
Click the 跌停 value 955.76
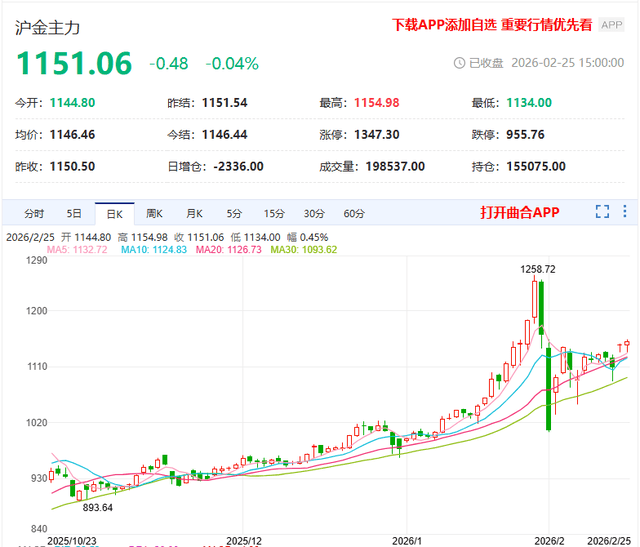point(525,134)
